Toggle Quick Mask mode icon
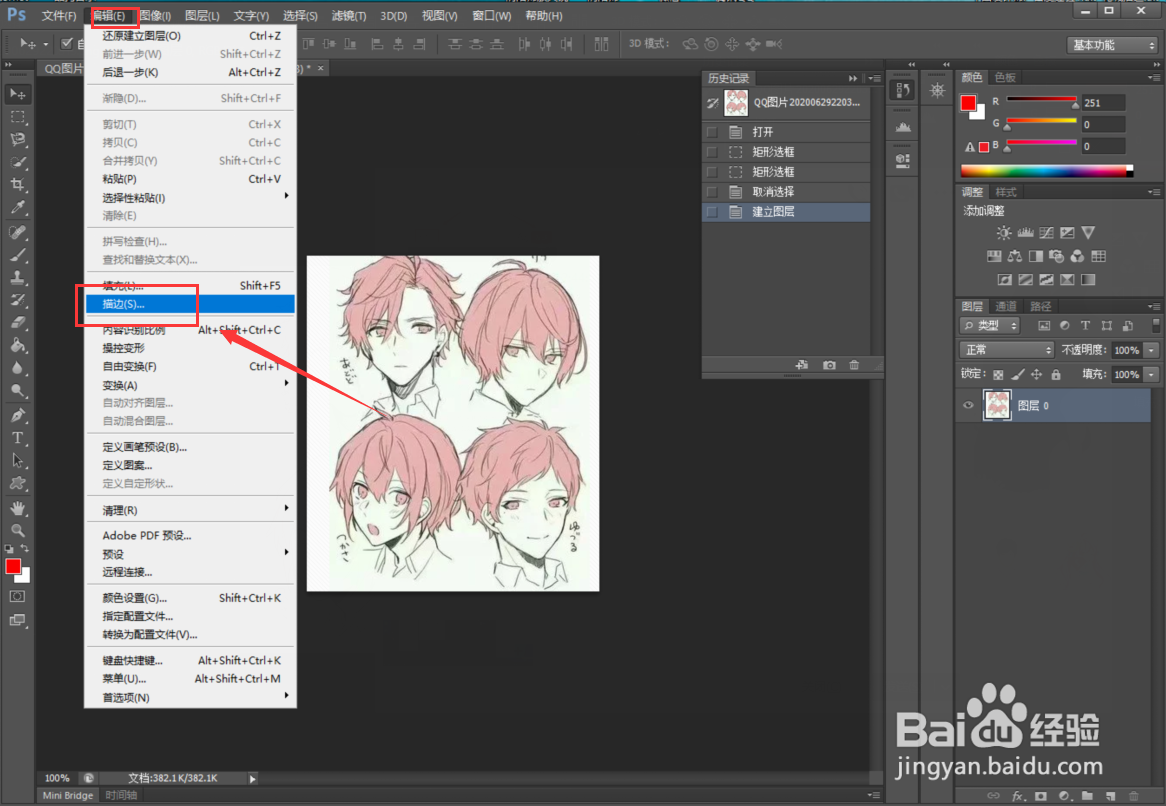 point(17,596)
